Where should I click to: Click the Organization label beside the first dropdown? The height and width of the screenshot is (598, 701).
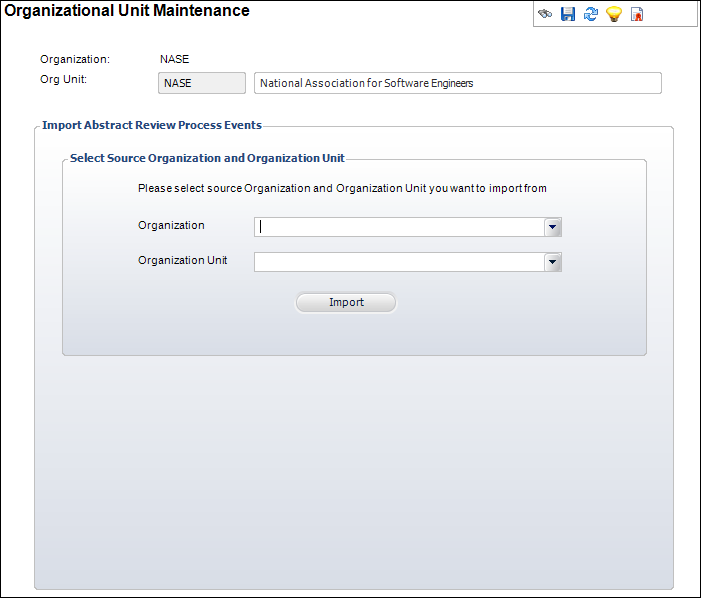171,225
